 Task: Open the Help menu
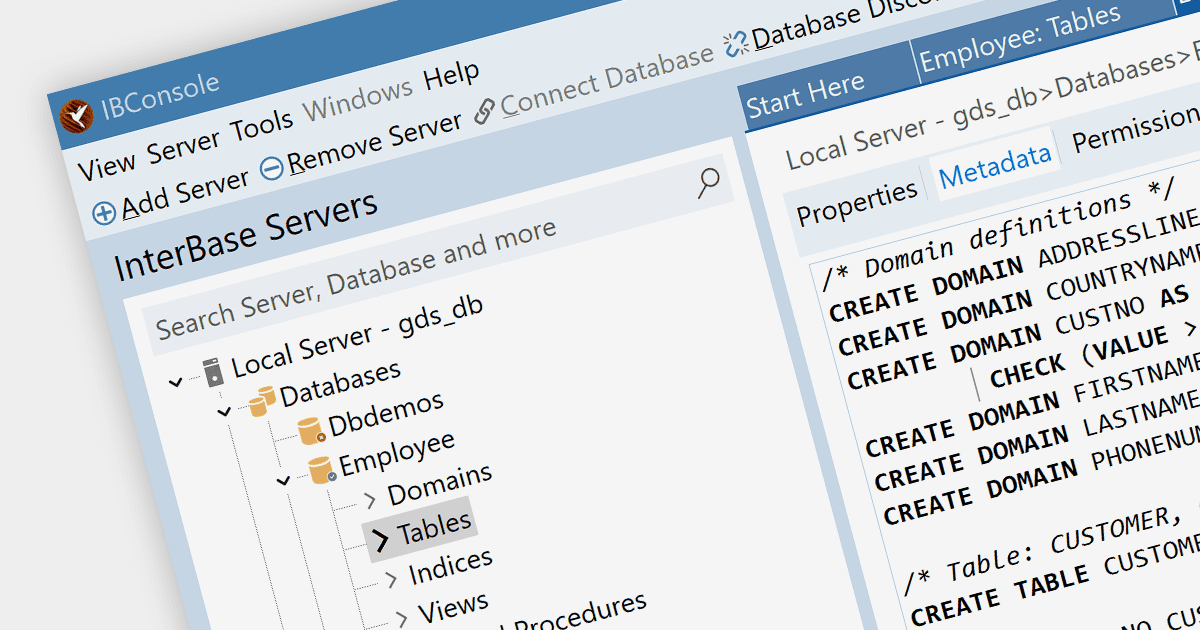pyautogui.click(x=452, y=76)
